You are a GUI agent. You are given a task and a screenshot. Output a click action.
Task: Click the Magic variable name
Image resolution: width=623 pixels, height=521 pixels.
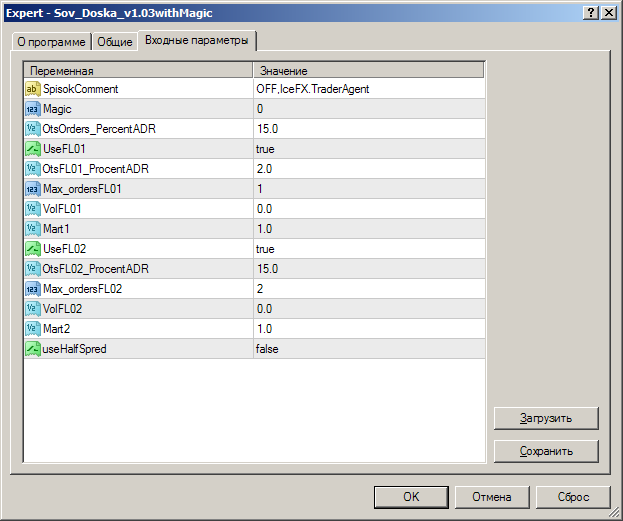57,109
